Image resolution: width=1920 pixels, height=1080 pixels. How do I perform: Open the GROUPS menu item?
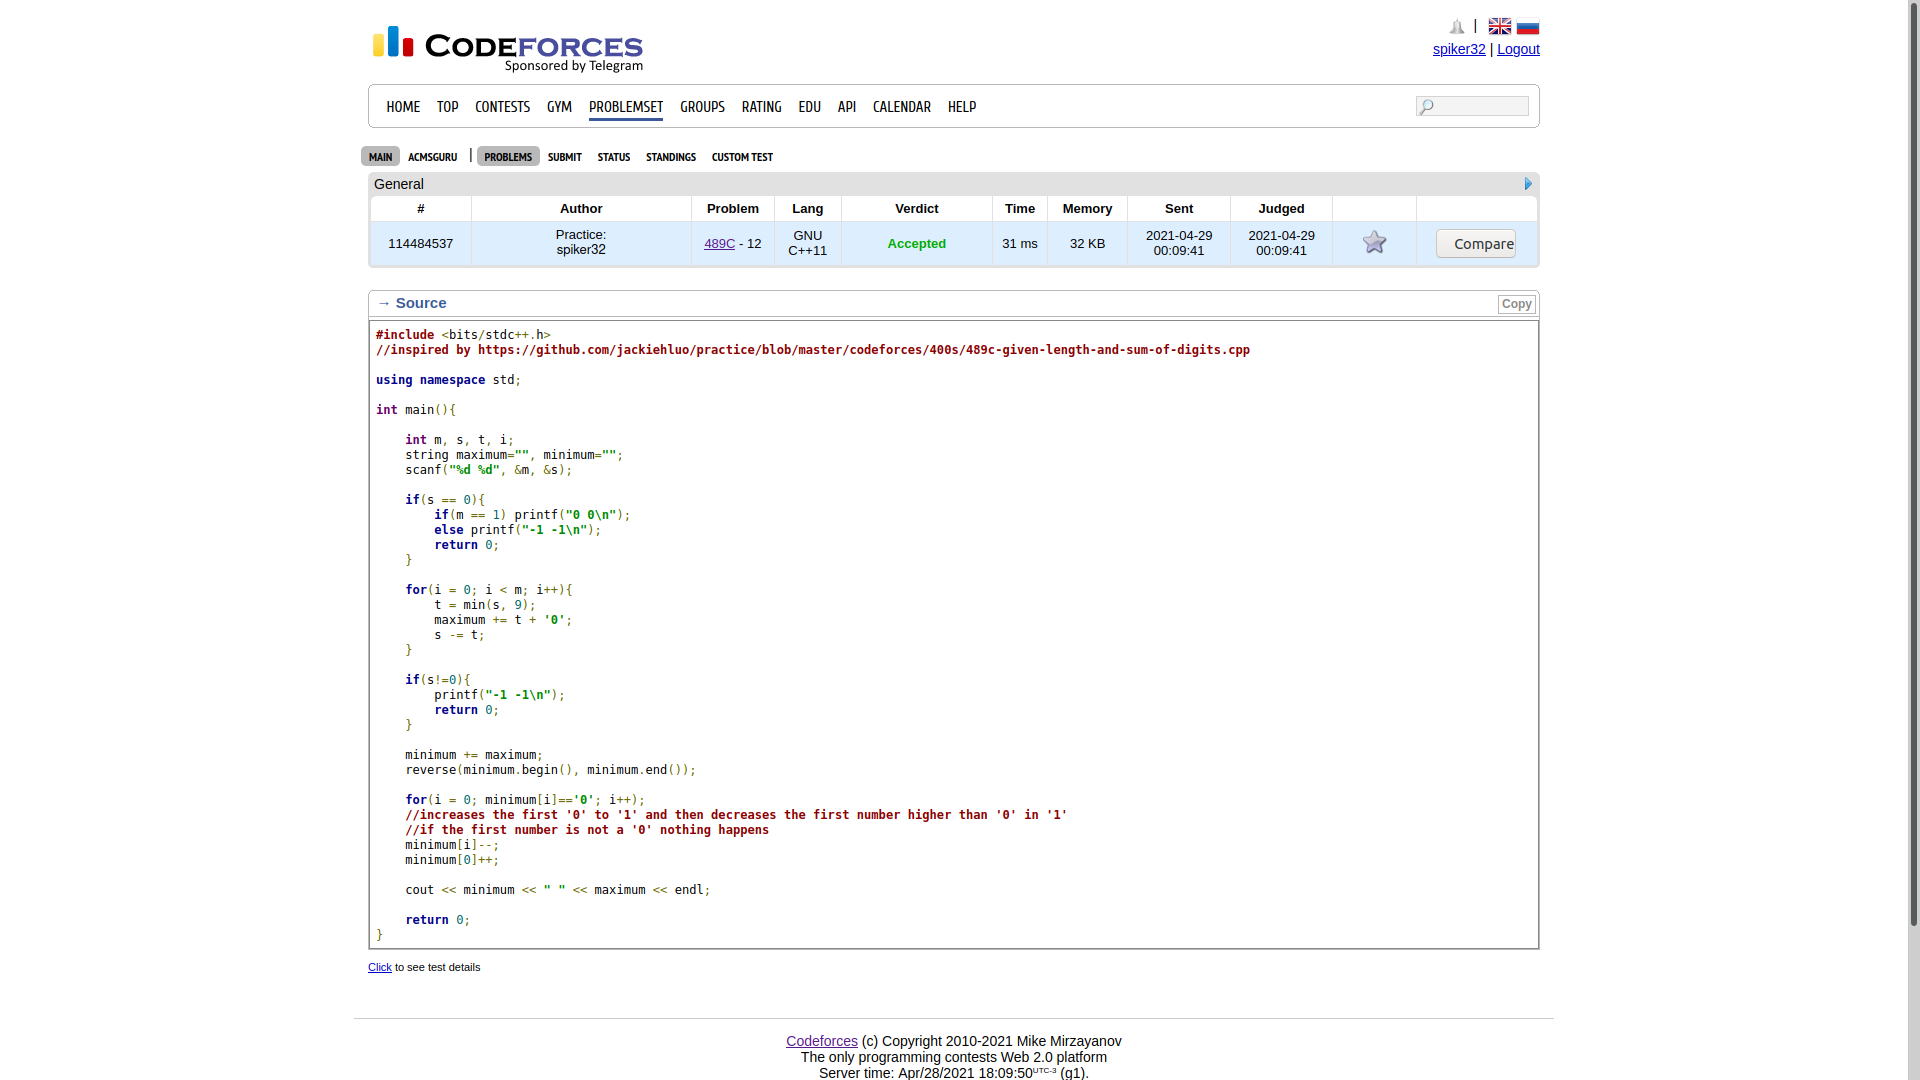pyautogui.click(x=702, y=106)
